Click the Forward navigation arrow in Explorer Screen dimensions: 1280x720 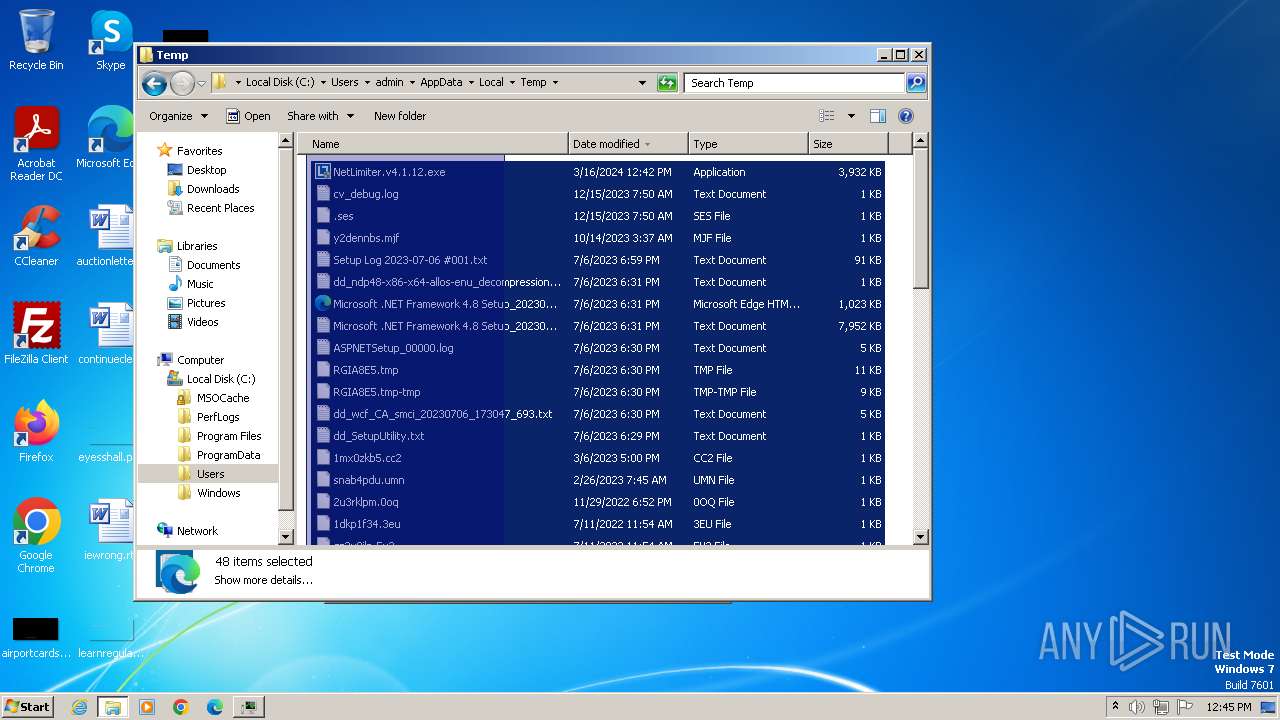182,83
